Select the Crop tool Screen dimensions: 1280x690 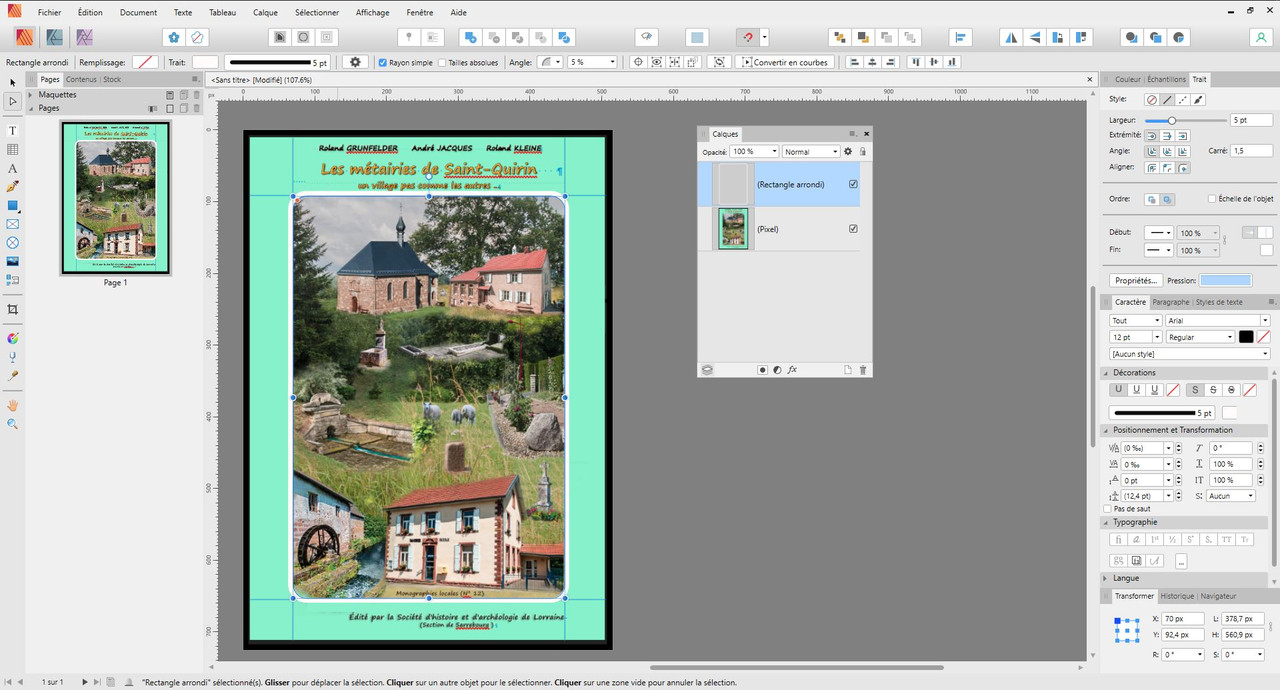pyautogui.click(x=13, y=310)
